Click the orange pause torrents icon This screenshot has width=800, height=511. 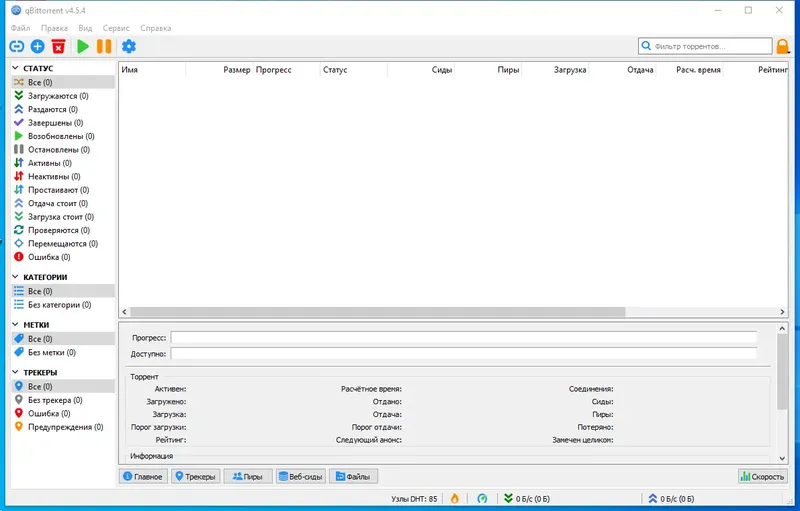click(104, 46)
